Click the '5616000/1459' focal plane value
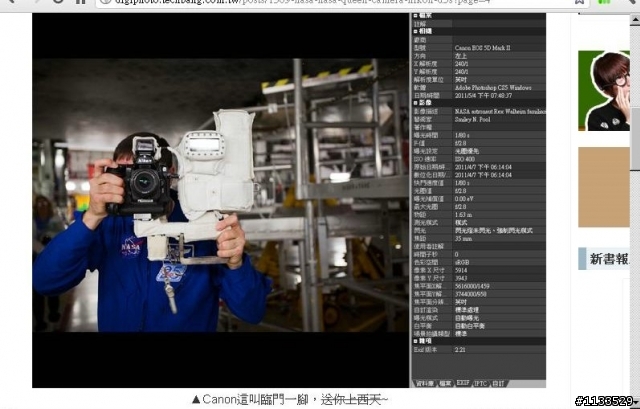The image size is (640, 409). coord(472,286)
